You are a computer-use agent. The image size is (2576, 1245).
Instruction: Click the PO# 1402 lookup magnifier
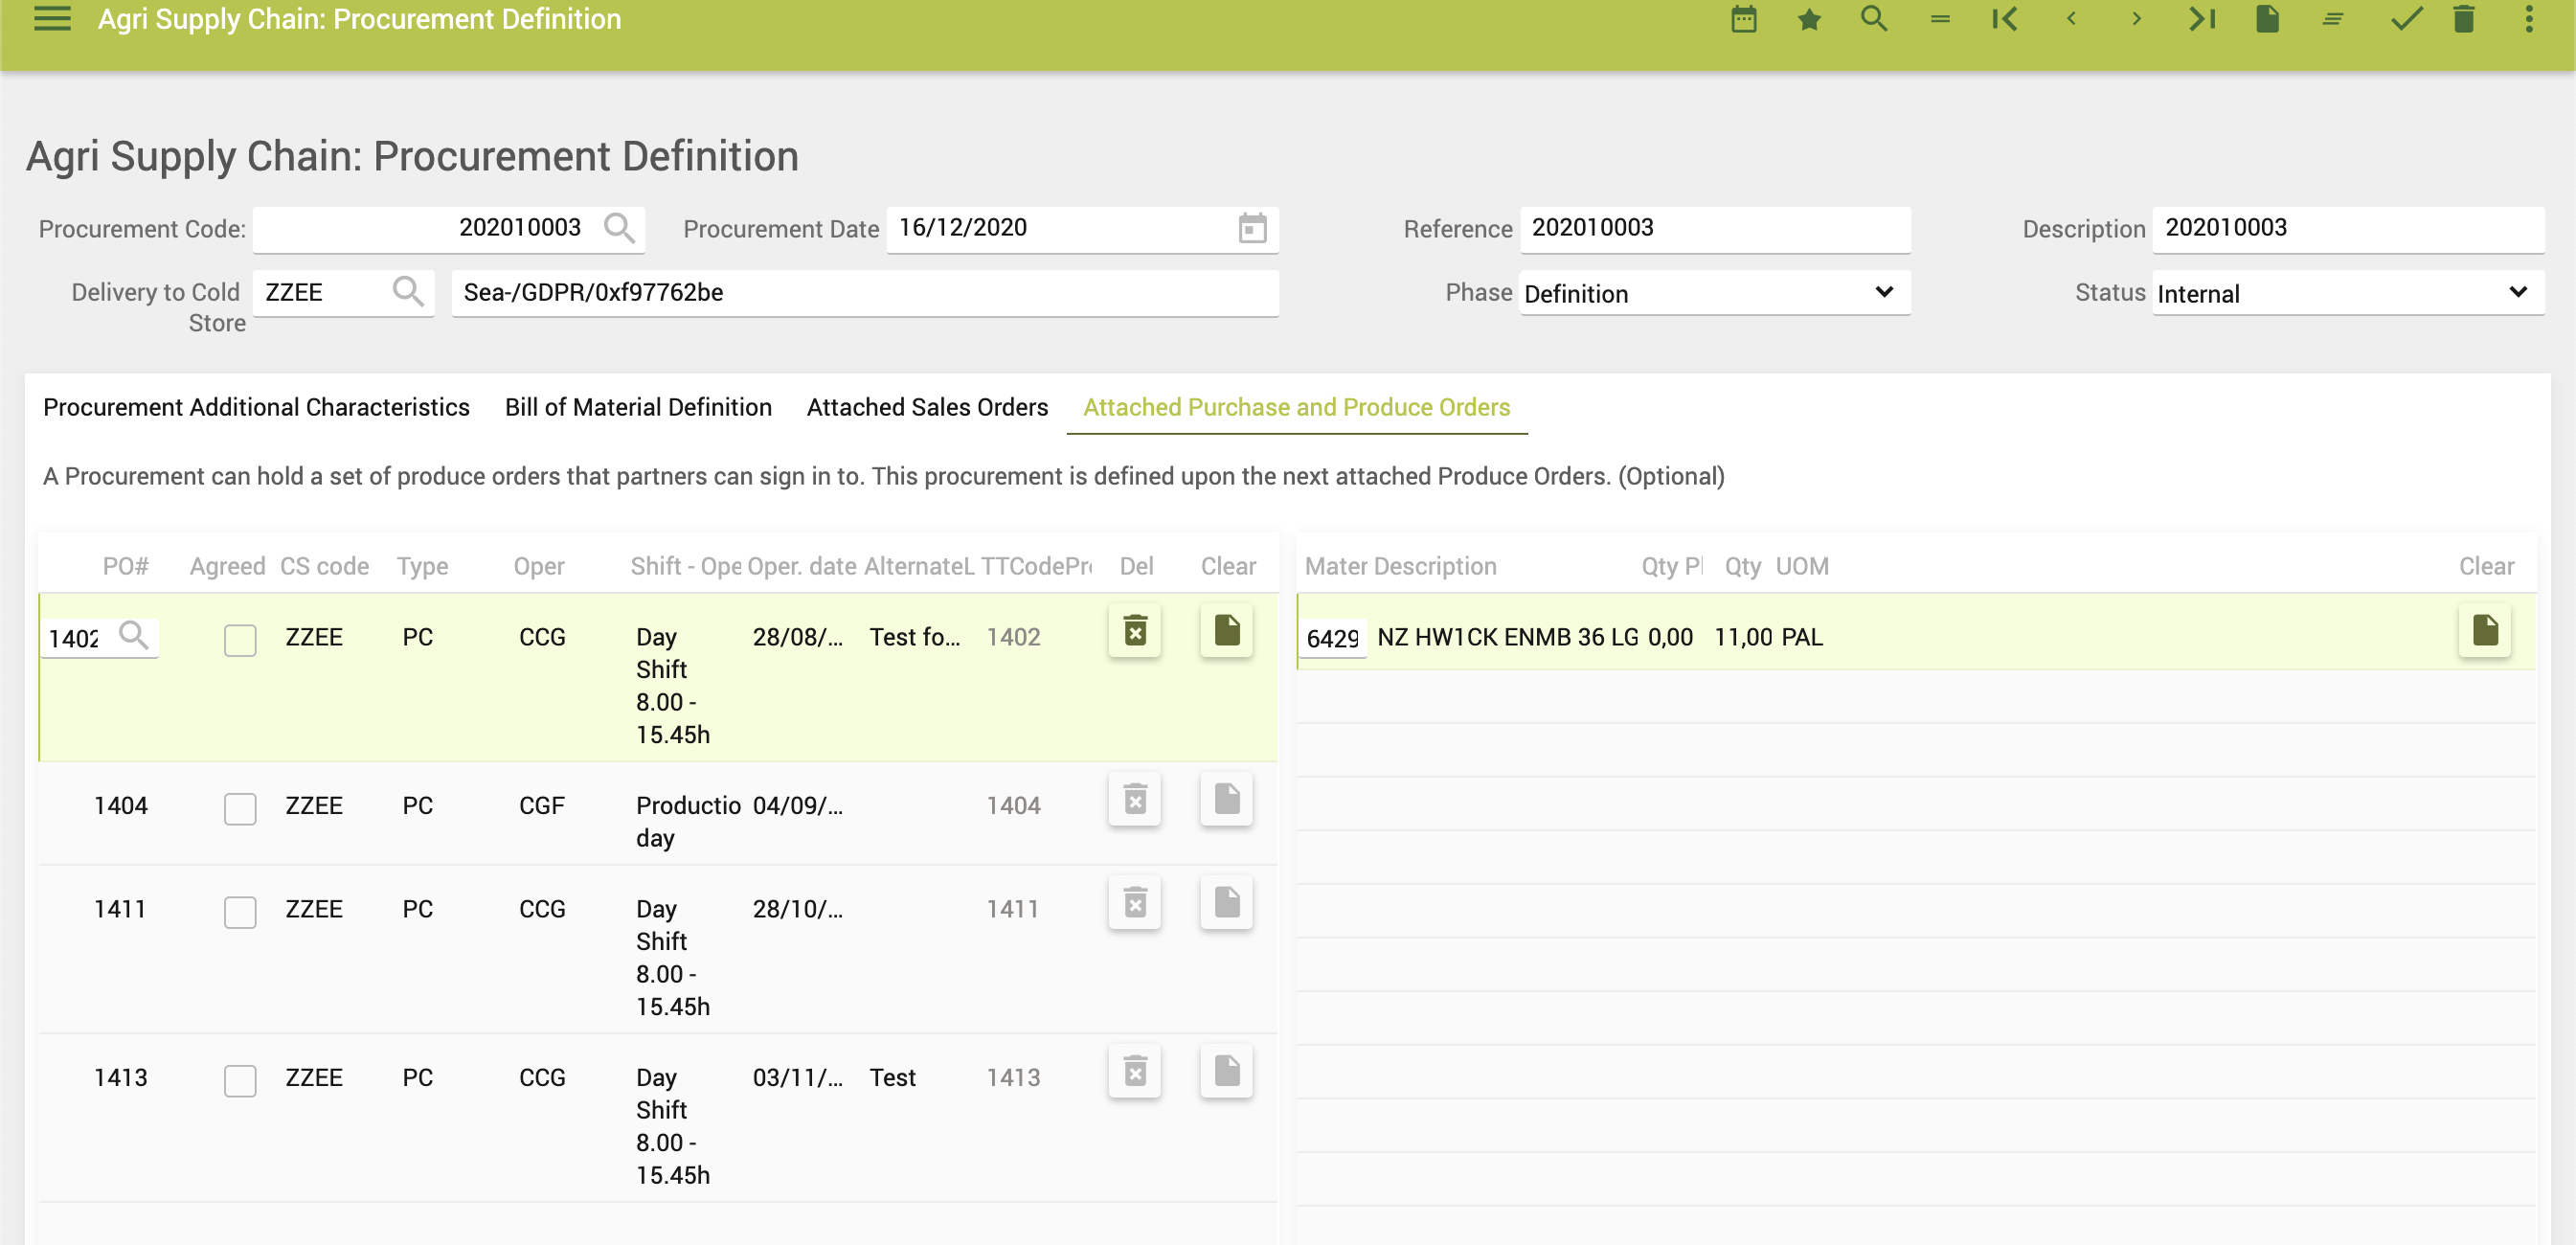[133, 635]
